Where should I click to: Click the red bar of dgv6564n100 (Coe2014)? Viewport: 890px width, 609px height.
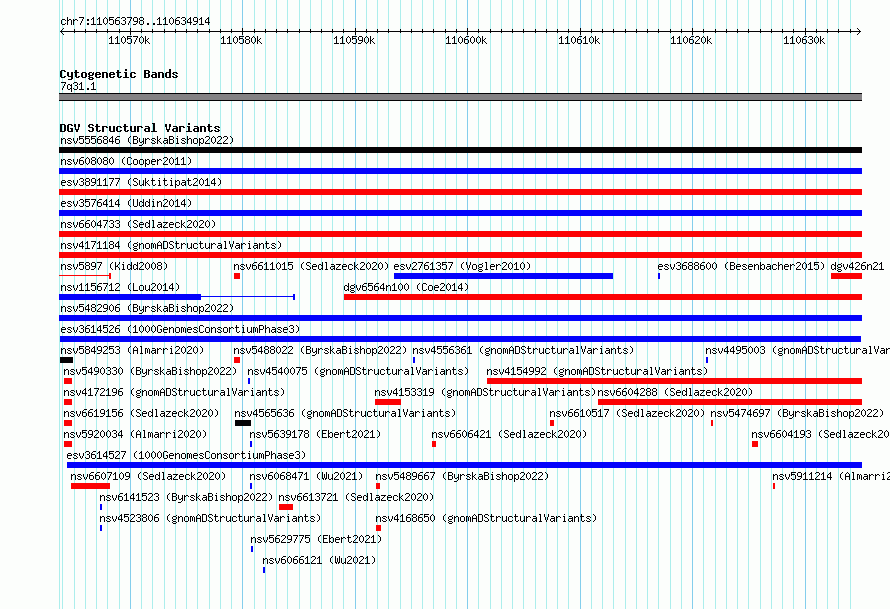603,297
